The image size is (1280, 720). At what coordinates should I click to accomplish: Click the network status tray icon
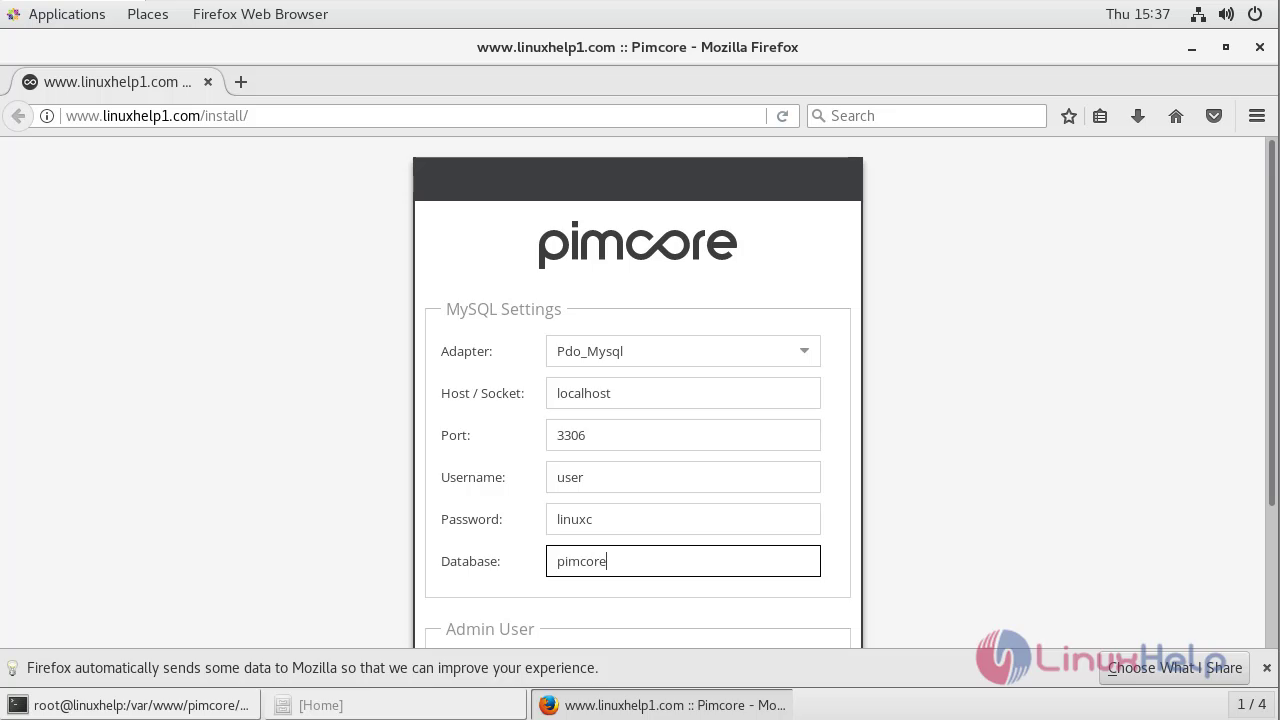[1198, 14]
